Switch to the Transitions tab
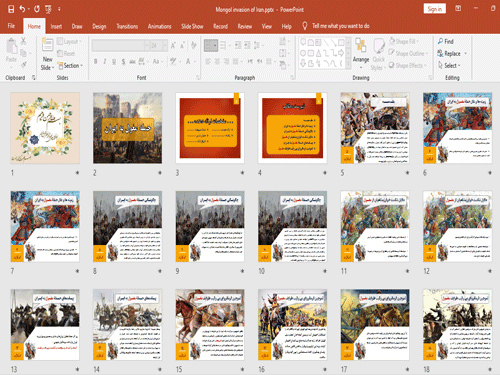500x375 pixels. click(127, 26)
